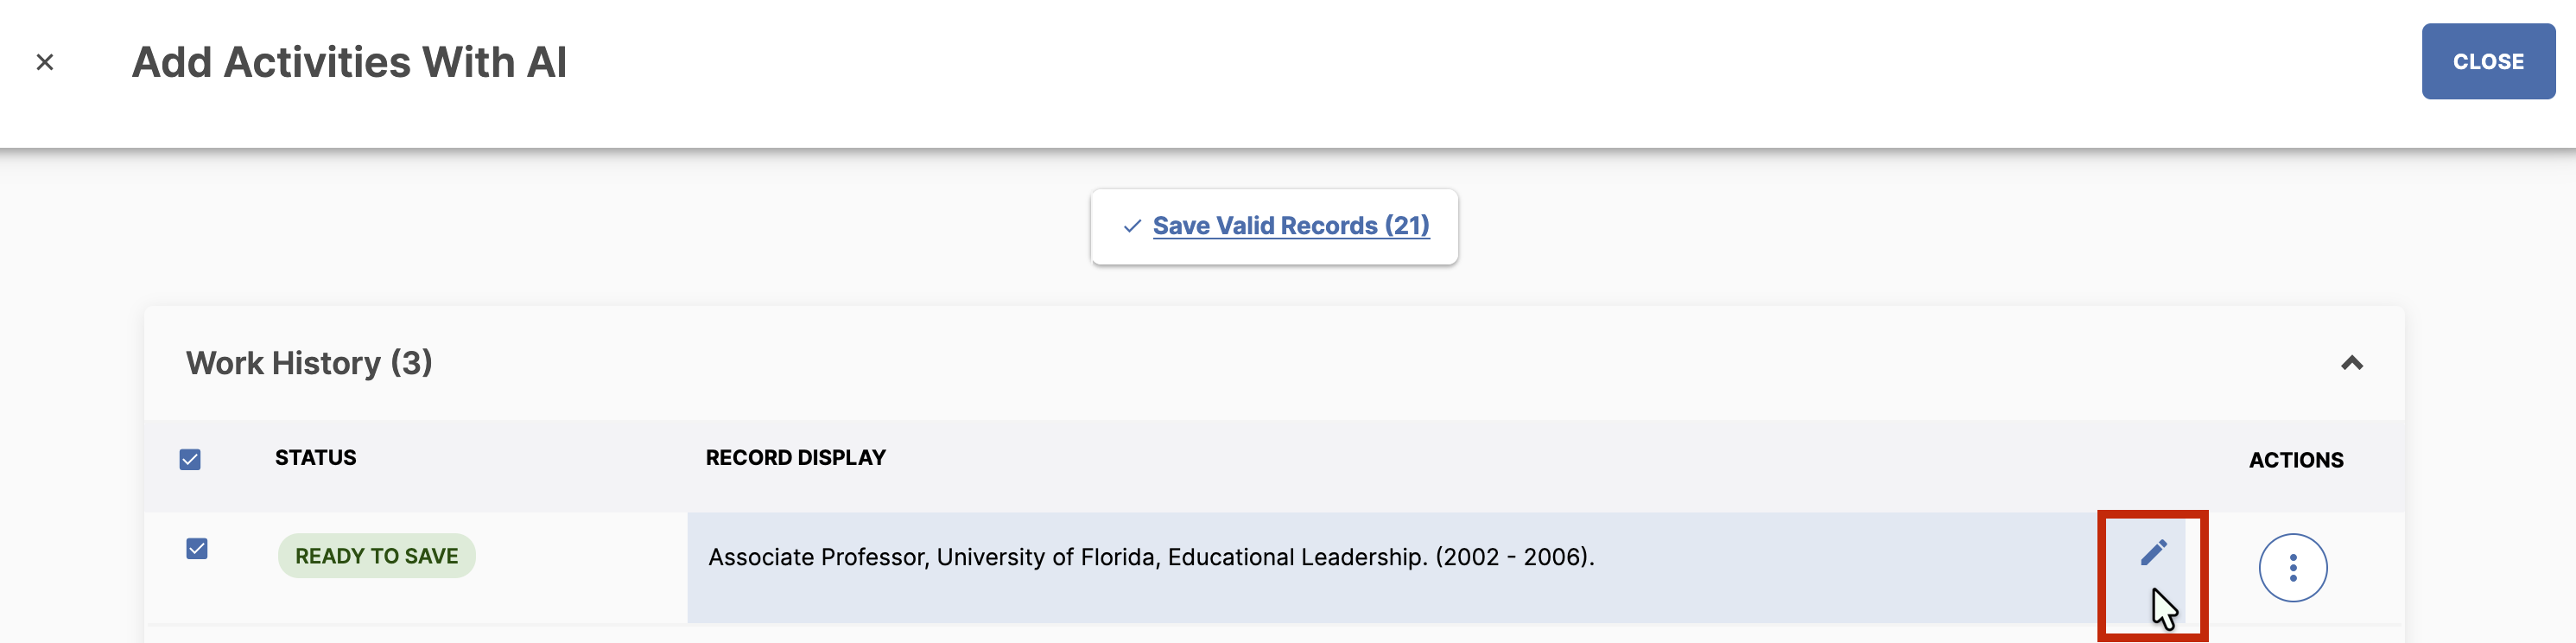Collapse Work History using the up chevron
The image size is (2576, 643).
pyautogui.click(x=2351, y=363)
